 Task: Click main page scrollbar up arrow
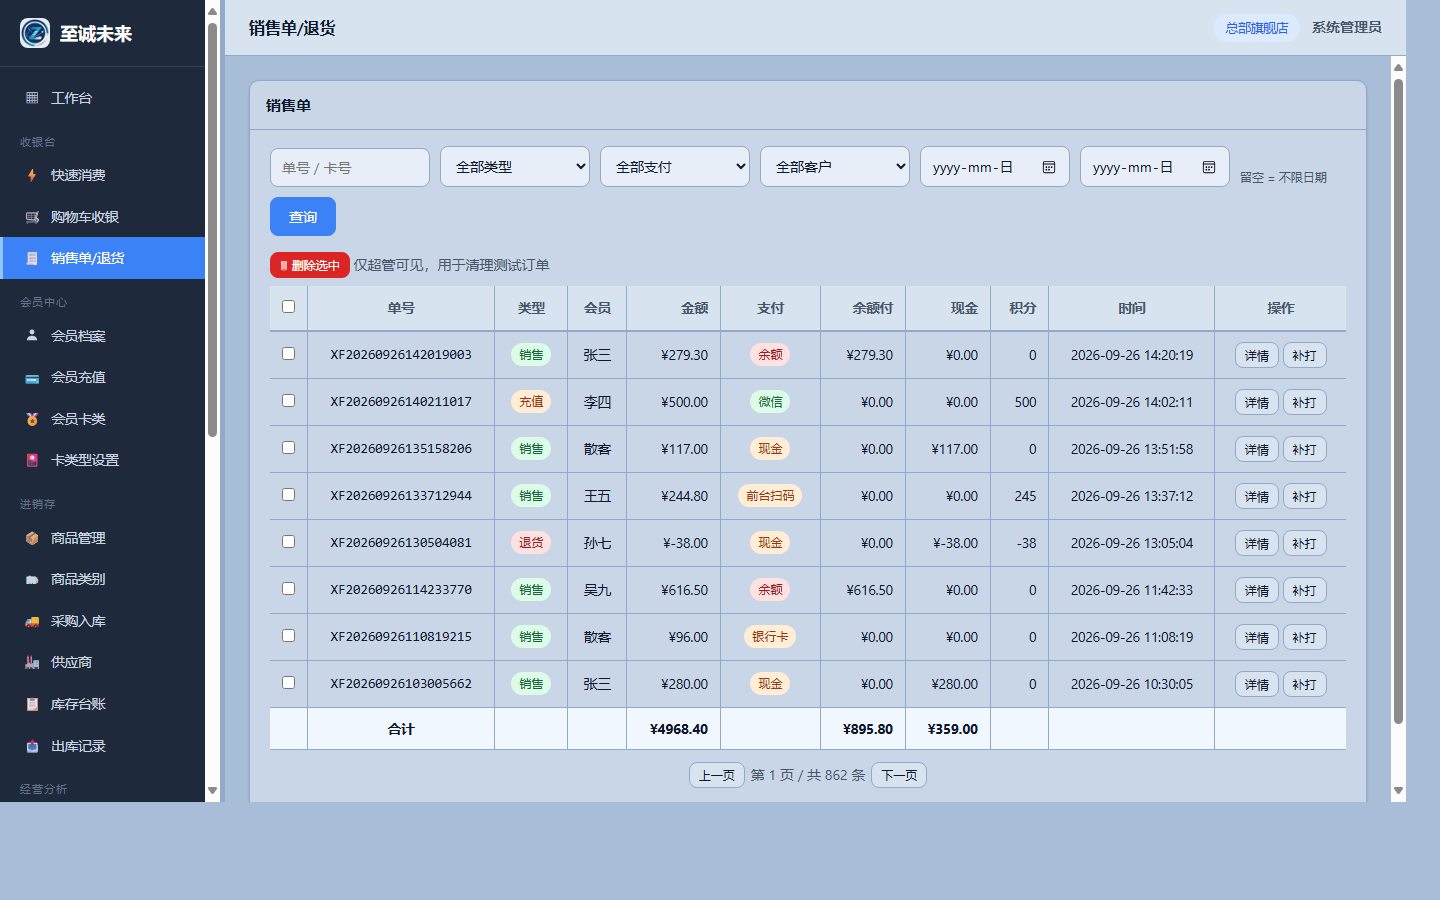coord(1398,67)
